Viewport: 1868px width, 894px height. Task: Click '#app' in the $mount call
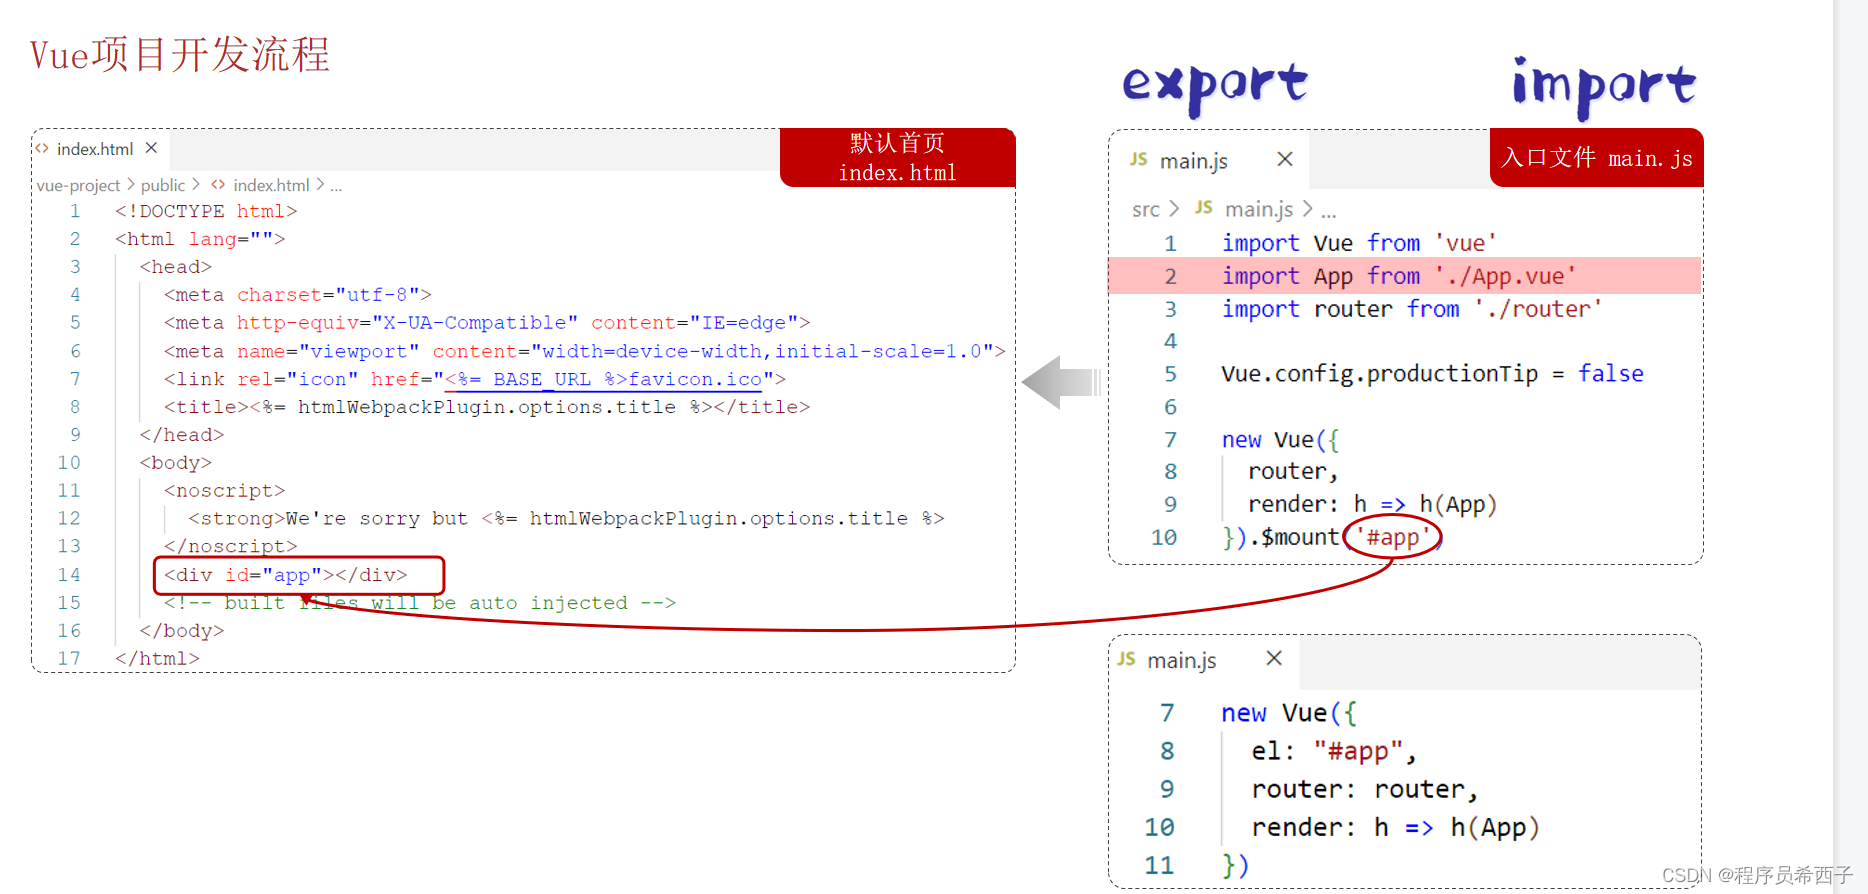point(1393,538)
